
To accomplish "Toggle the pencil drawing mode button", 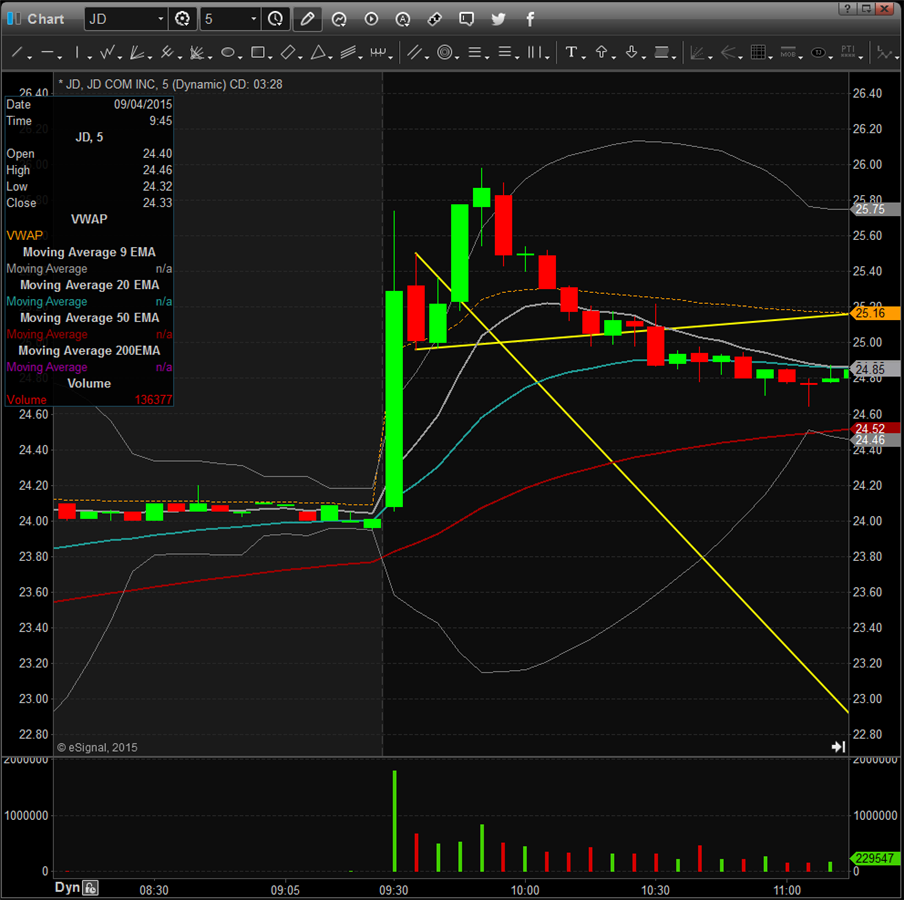I will 307,19.
